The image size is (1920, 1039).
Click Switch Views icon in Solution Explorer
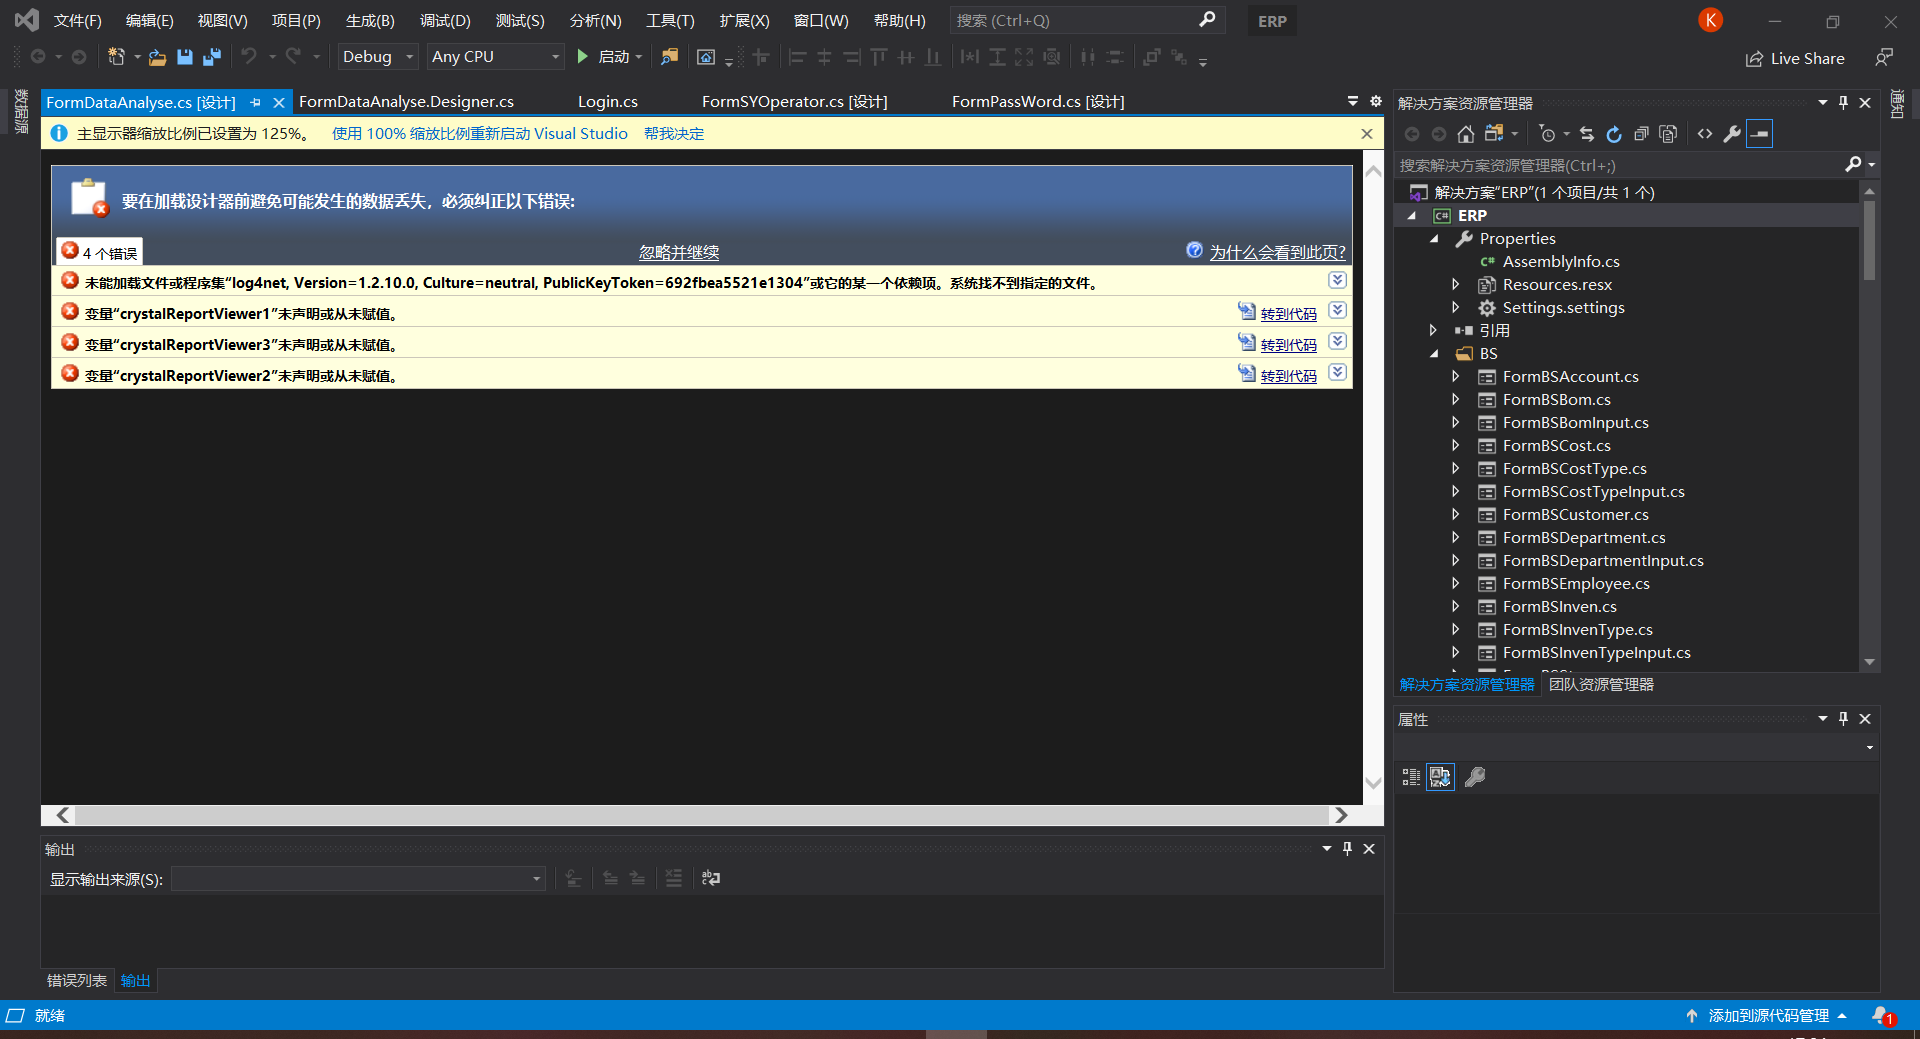coord(1494,134)
